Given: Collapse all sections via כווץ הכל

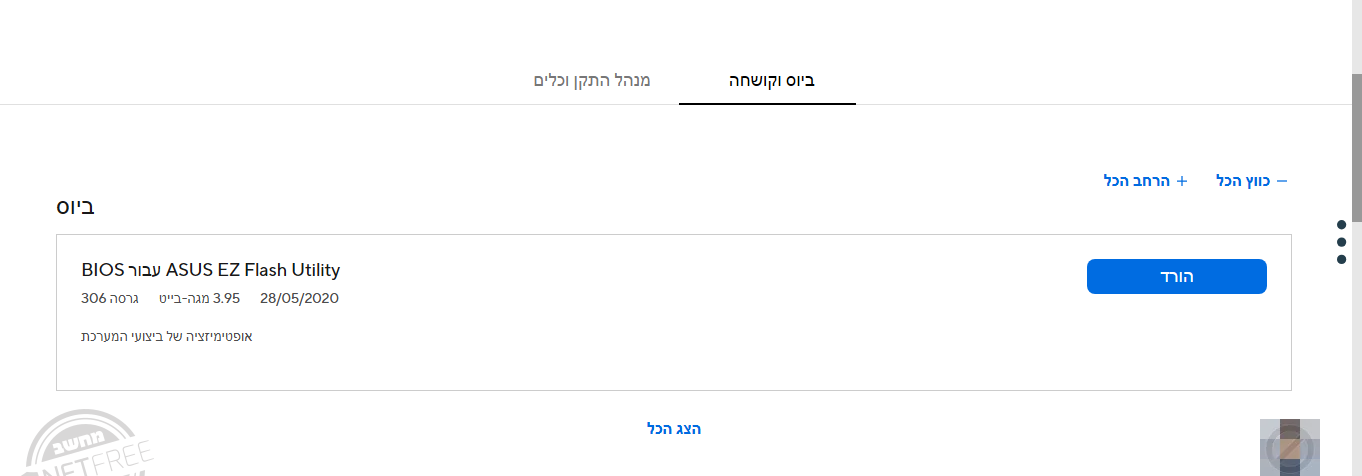Looking at the screenshot, I should click(1243, 181).
